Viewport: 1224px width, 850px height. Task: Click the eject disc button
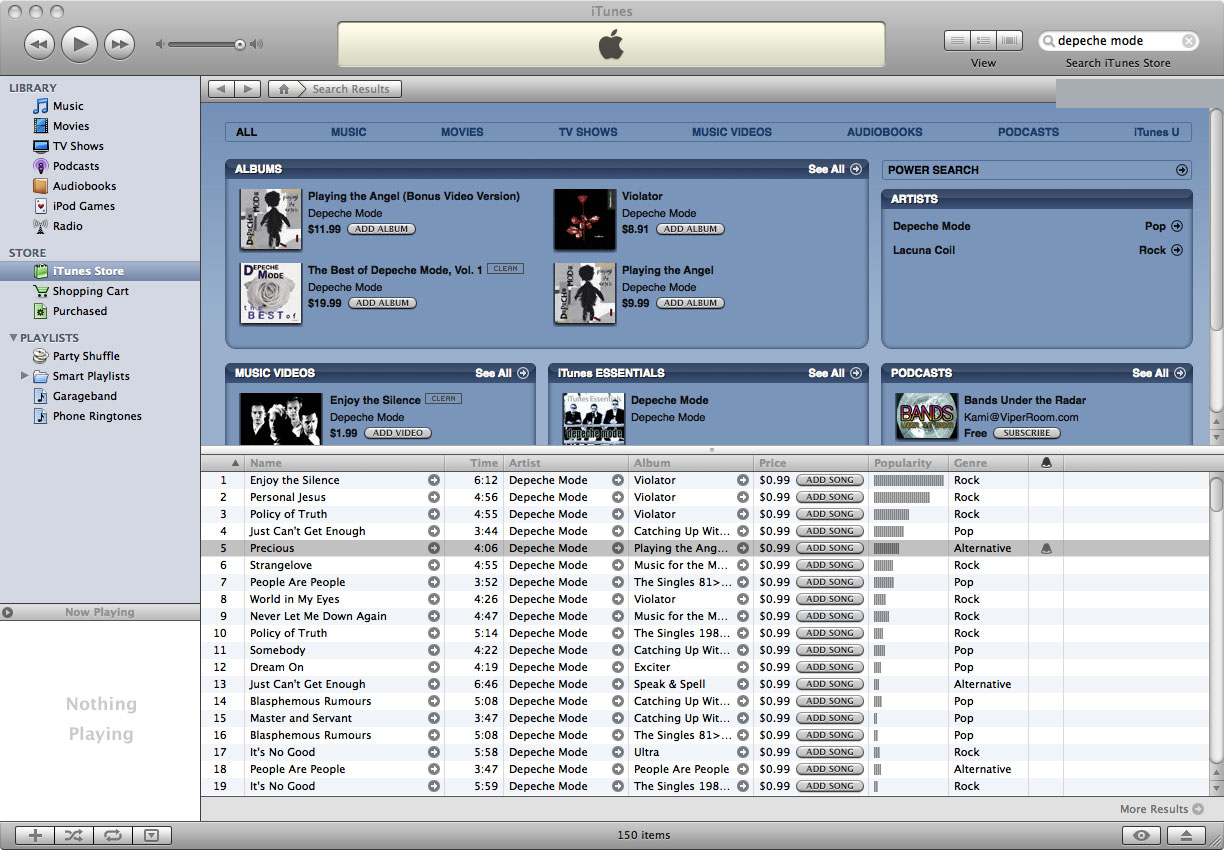pyautogui.click(x=1186, y=835)
